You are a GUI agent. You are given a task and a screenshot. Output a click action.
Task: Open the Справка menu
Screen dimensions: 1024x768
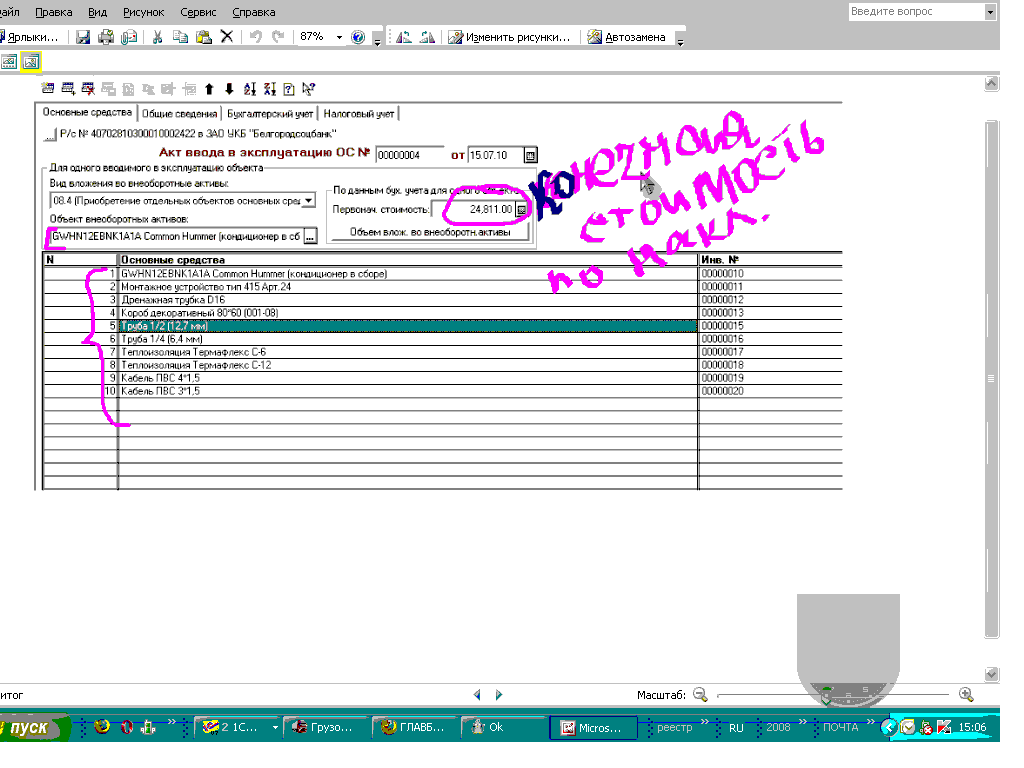coord(253,12)
